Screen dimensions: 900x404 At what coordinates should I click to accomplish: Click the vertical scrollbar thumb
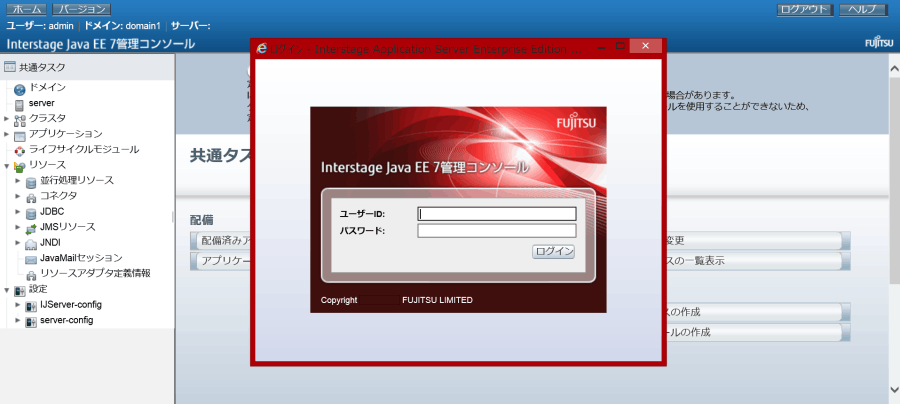pos(894,179)
